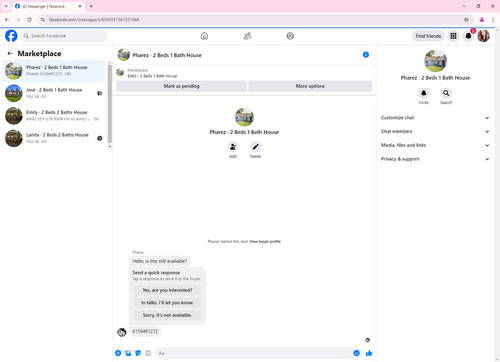Open new browser tab
Screen dimensions: 500x362
(91, 6)
